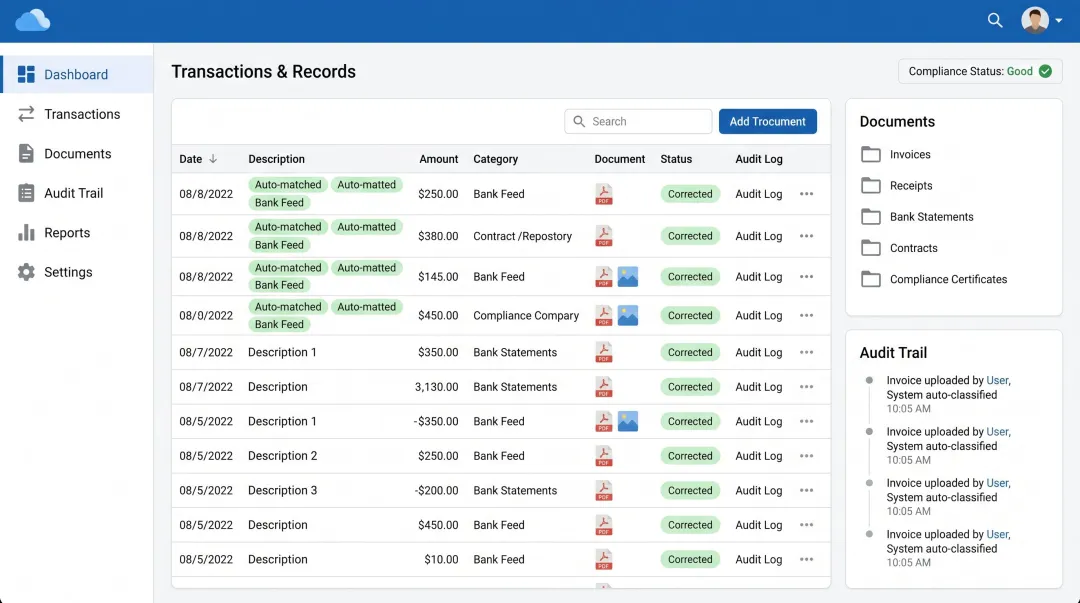Click the Contract /Repostory category cell
Screen dimensions: 1080x603
522,236
